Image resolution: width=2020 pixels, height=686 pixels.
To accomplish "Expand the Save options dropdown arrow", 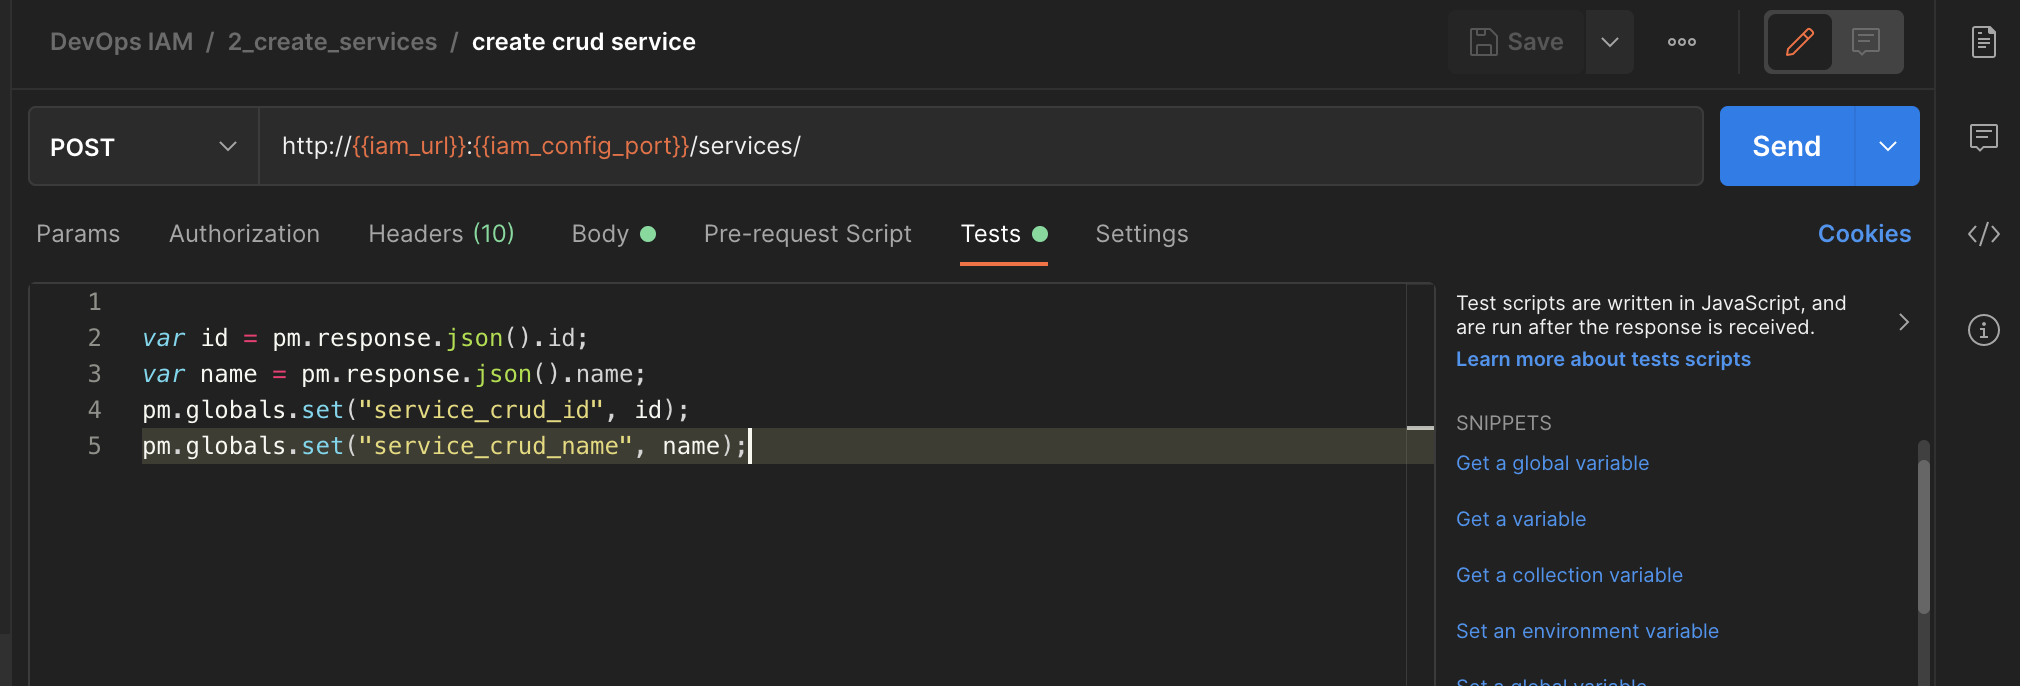I will (1609, 42).
